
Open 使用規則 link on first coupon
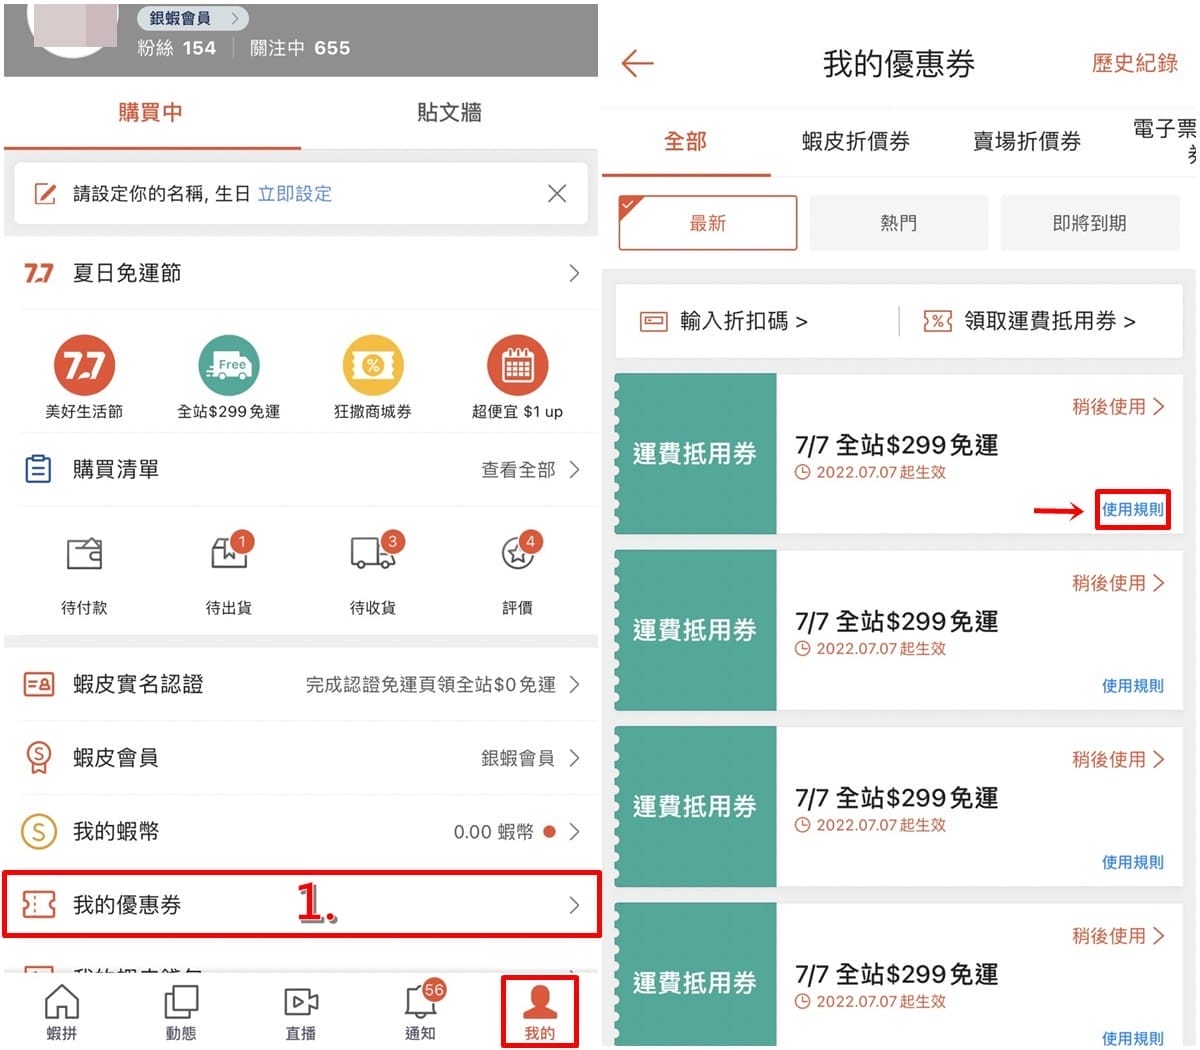point(1133,509)
